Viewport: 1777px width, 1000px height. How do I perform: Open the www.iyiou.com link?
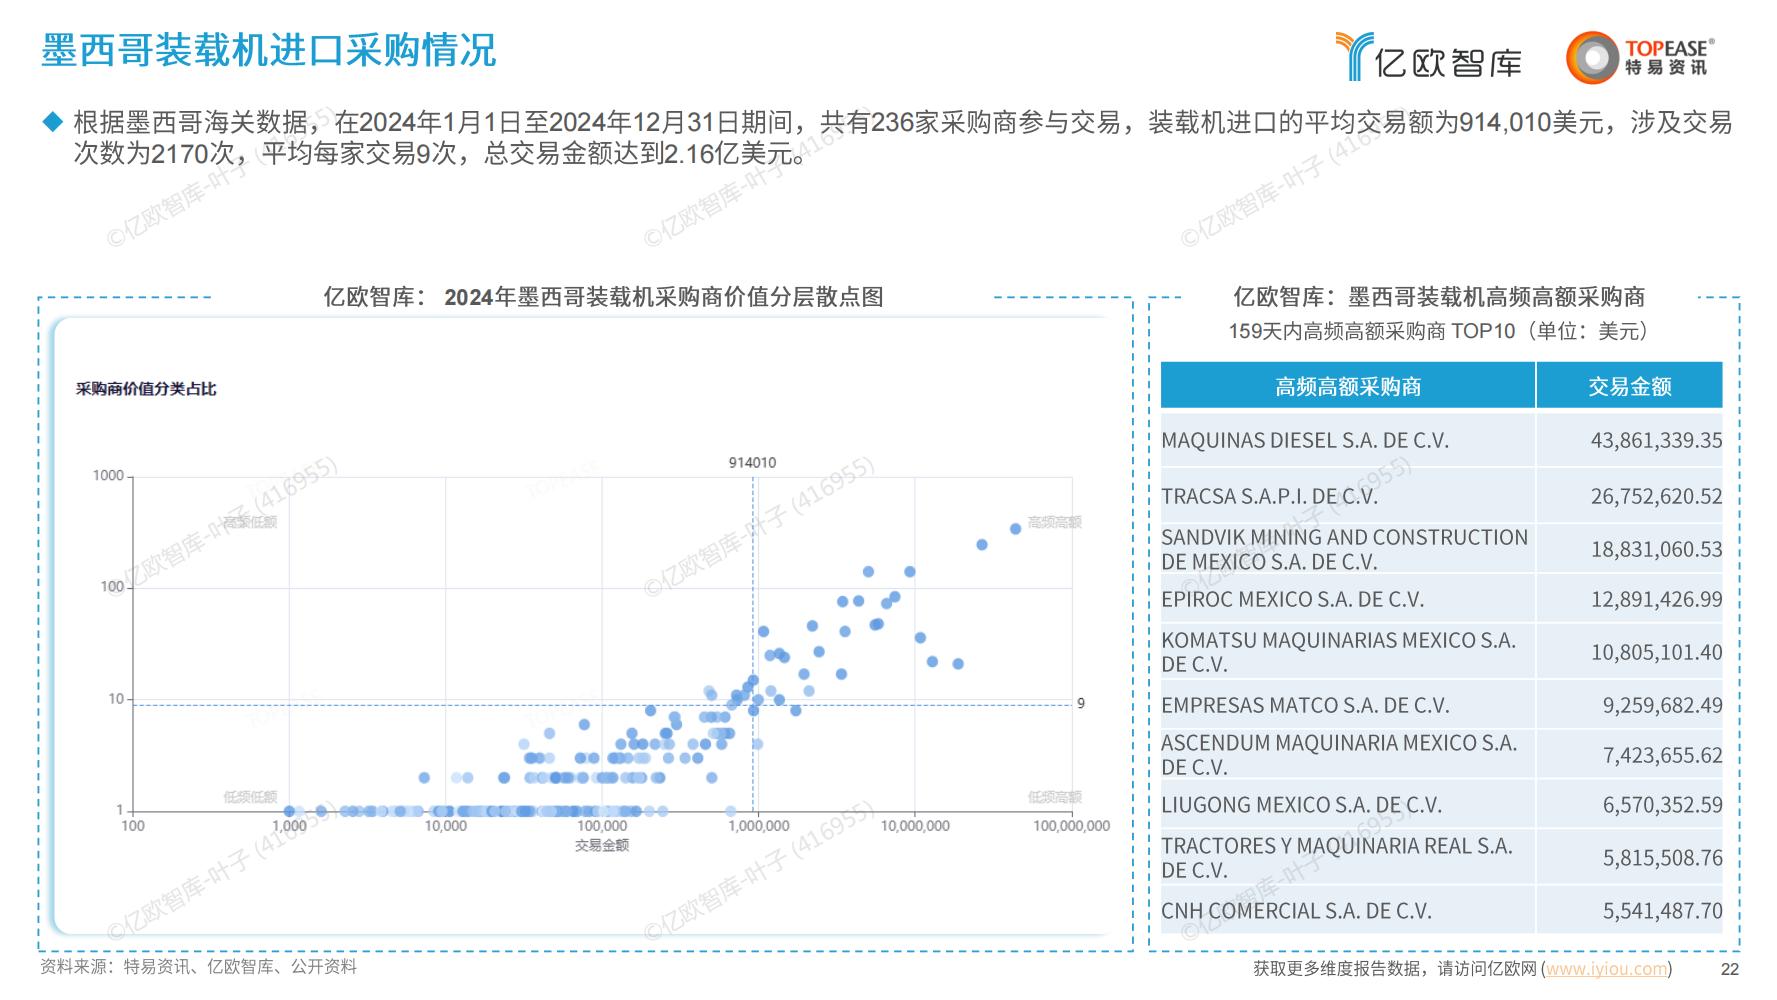point(1607,968)
